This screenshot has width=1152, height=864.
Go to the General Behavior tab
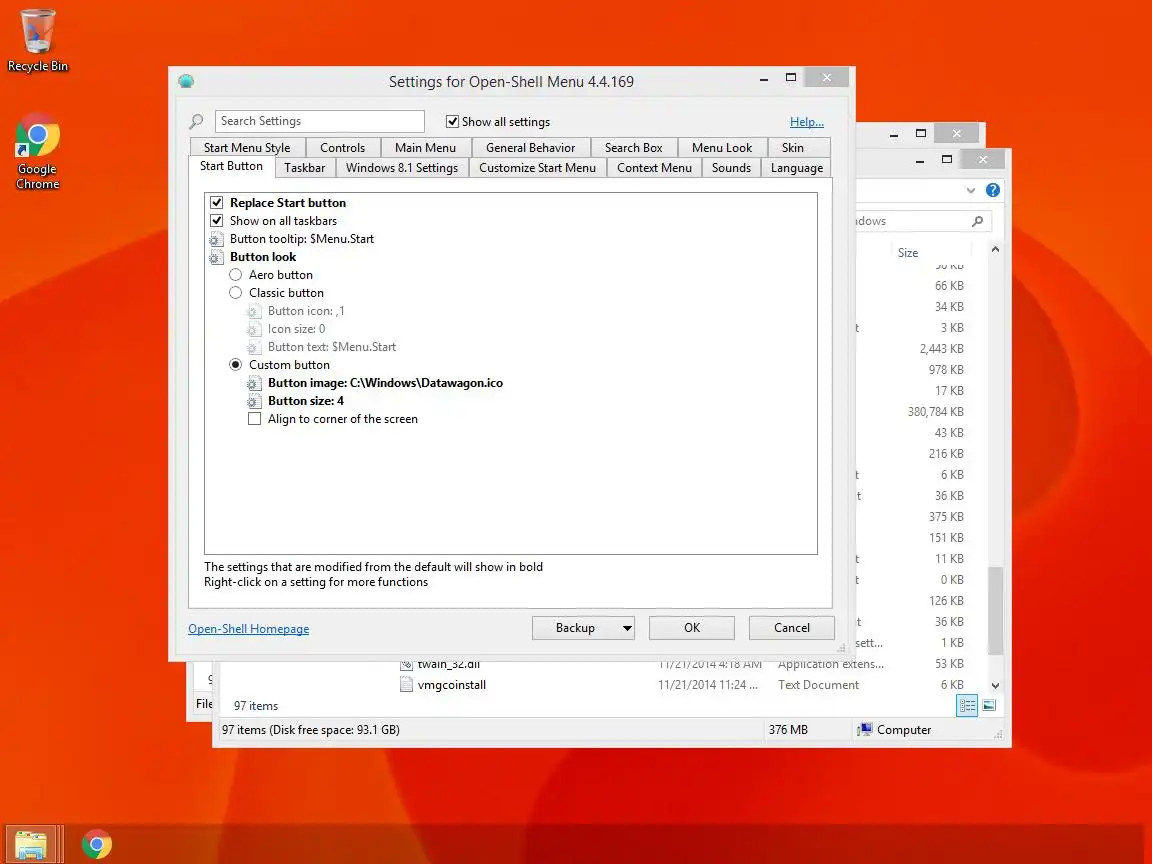(530, 148)
